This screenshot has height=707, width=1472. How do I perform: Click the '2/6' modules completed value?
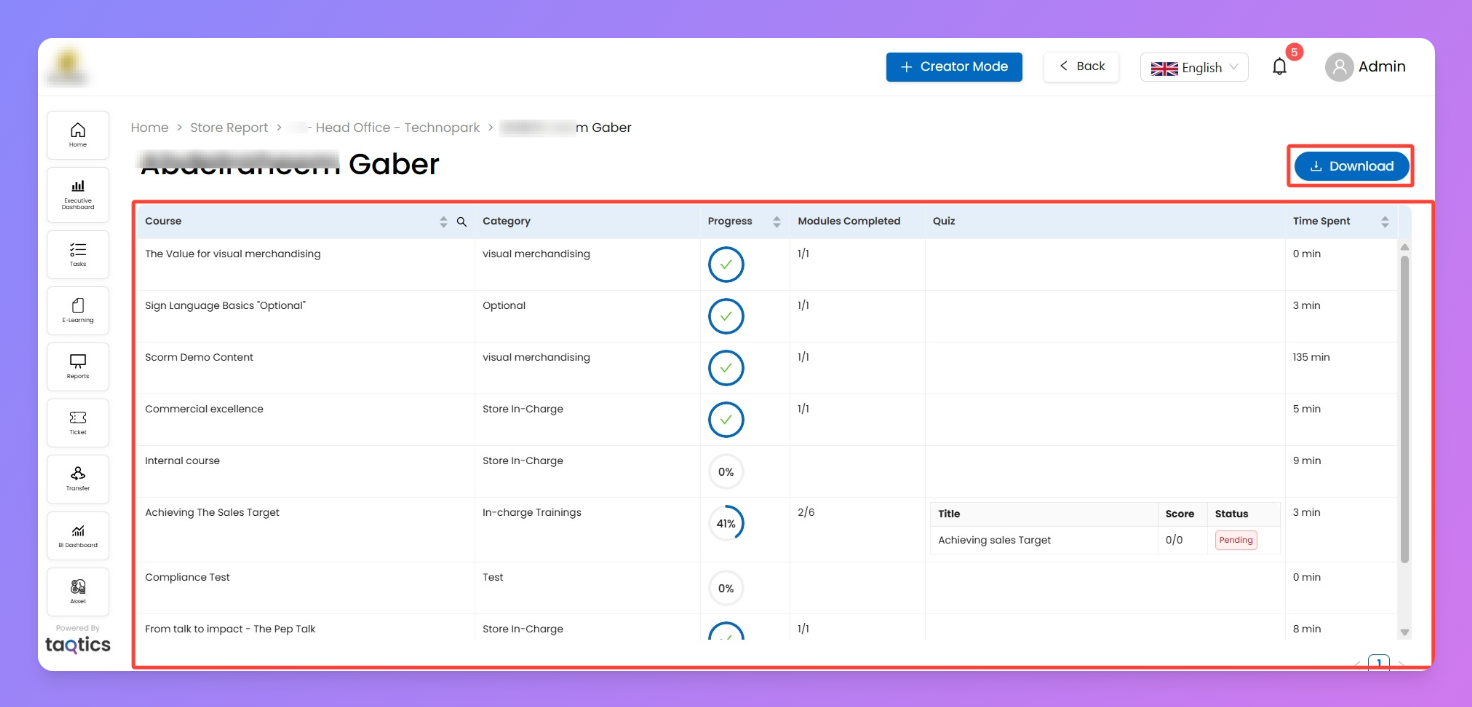click(806, 513)
